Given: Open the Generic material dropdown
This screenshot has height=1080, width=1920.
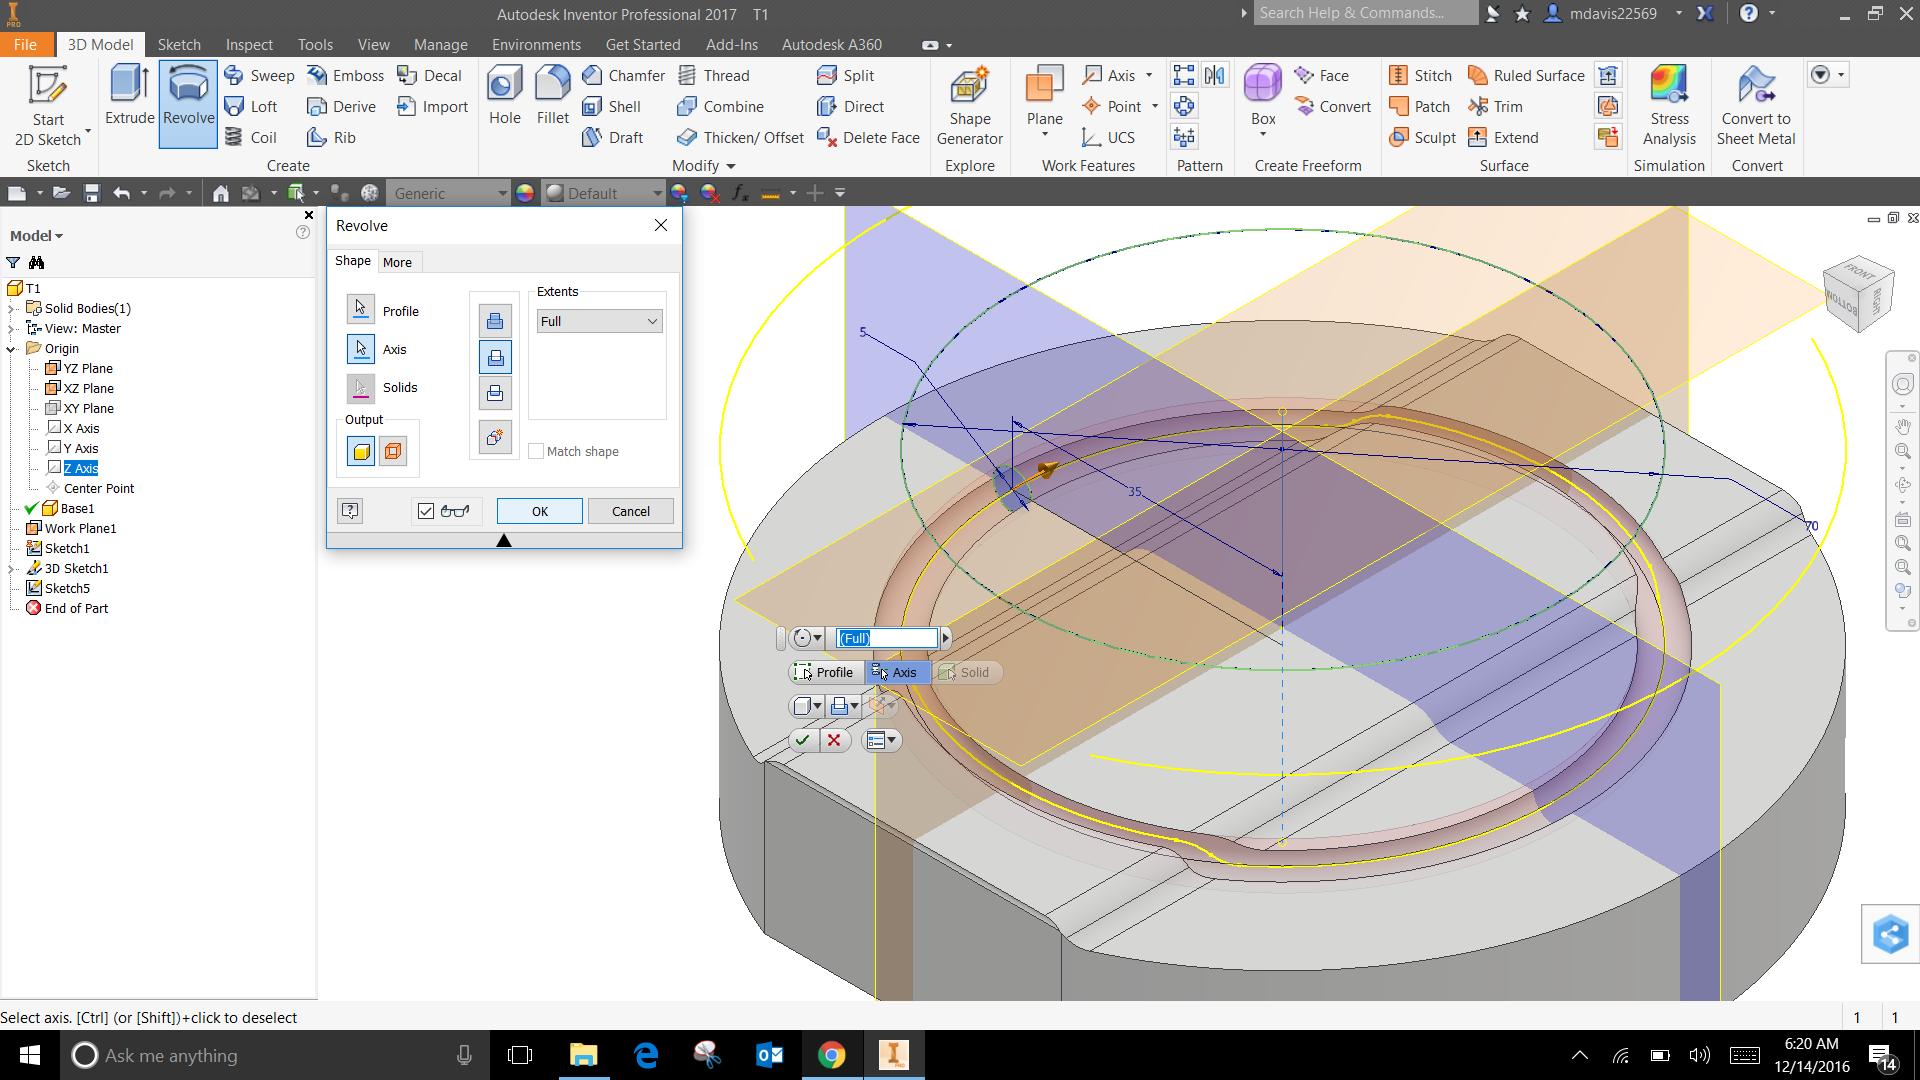Looking at the screenshot, I should 503,192.
